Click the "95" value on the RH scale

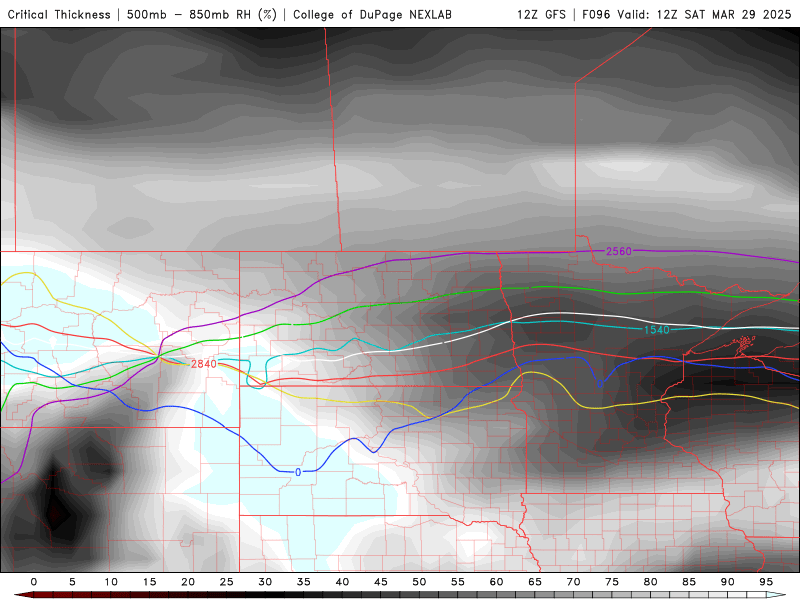[766, 582]
